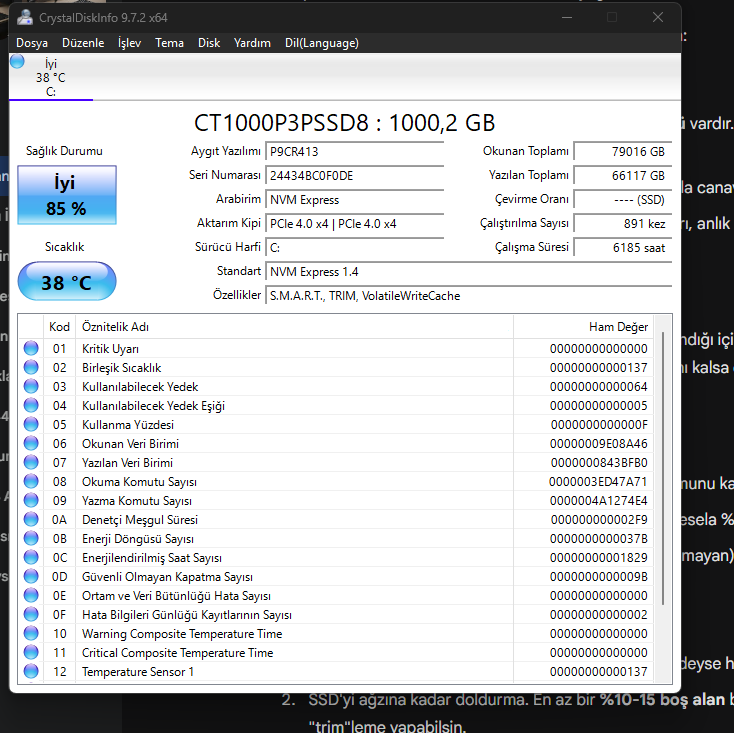This screenshot has width=734, height=733.
Task: Click status orb for Critical Composite Temperature Time
Action: coord(31,652)
